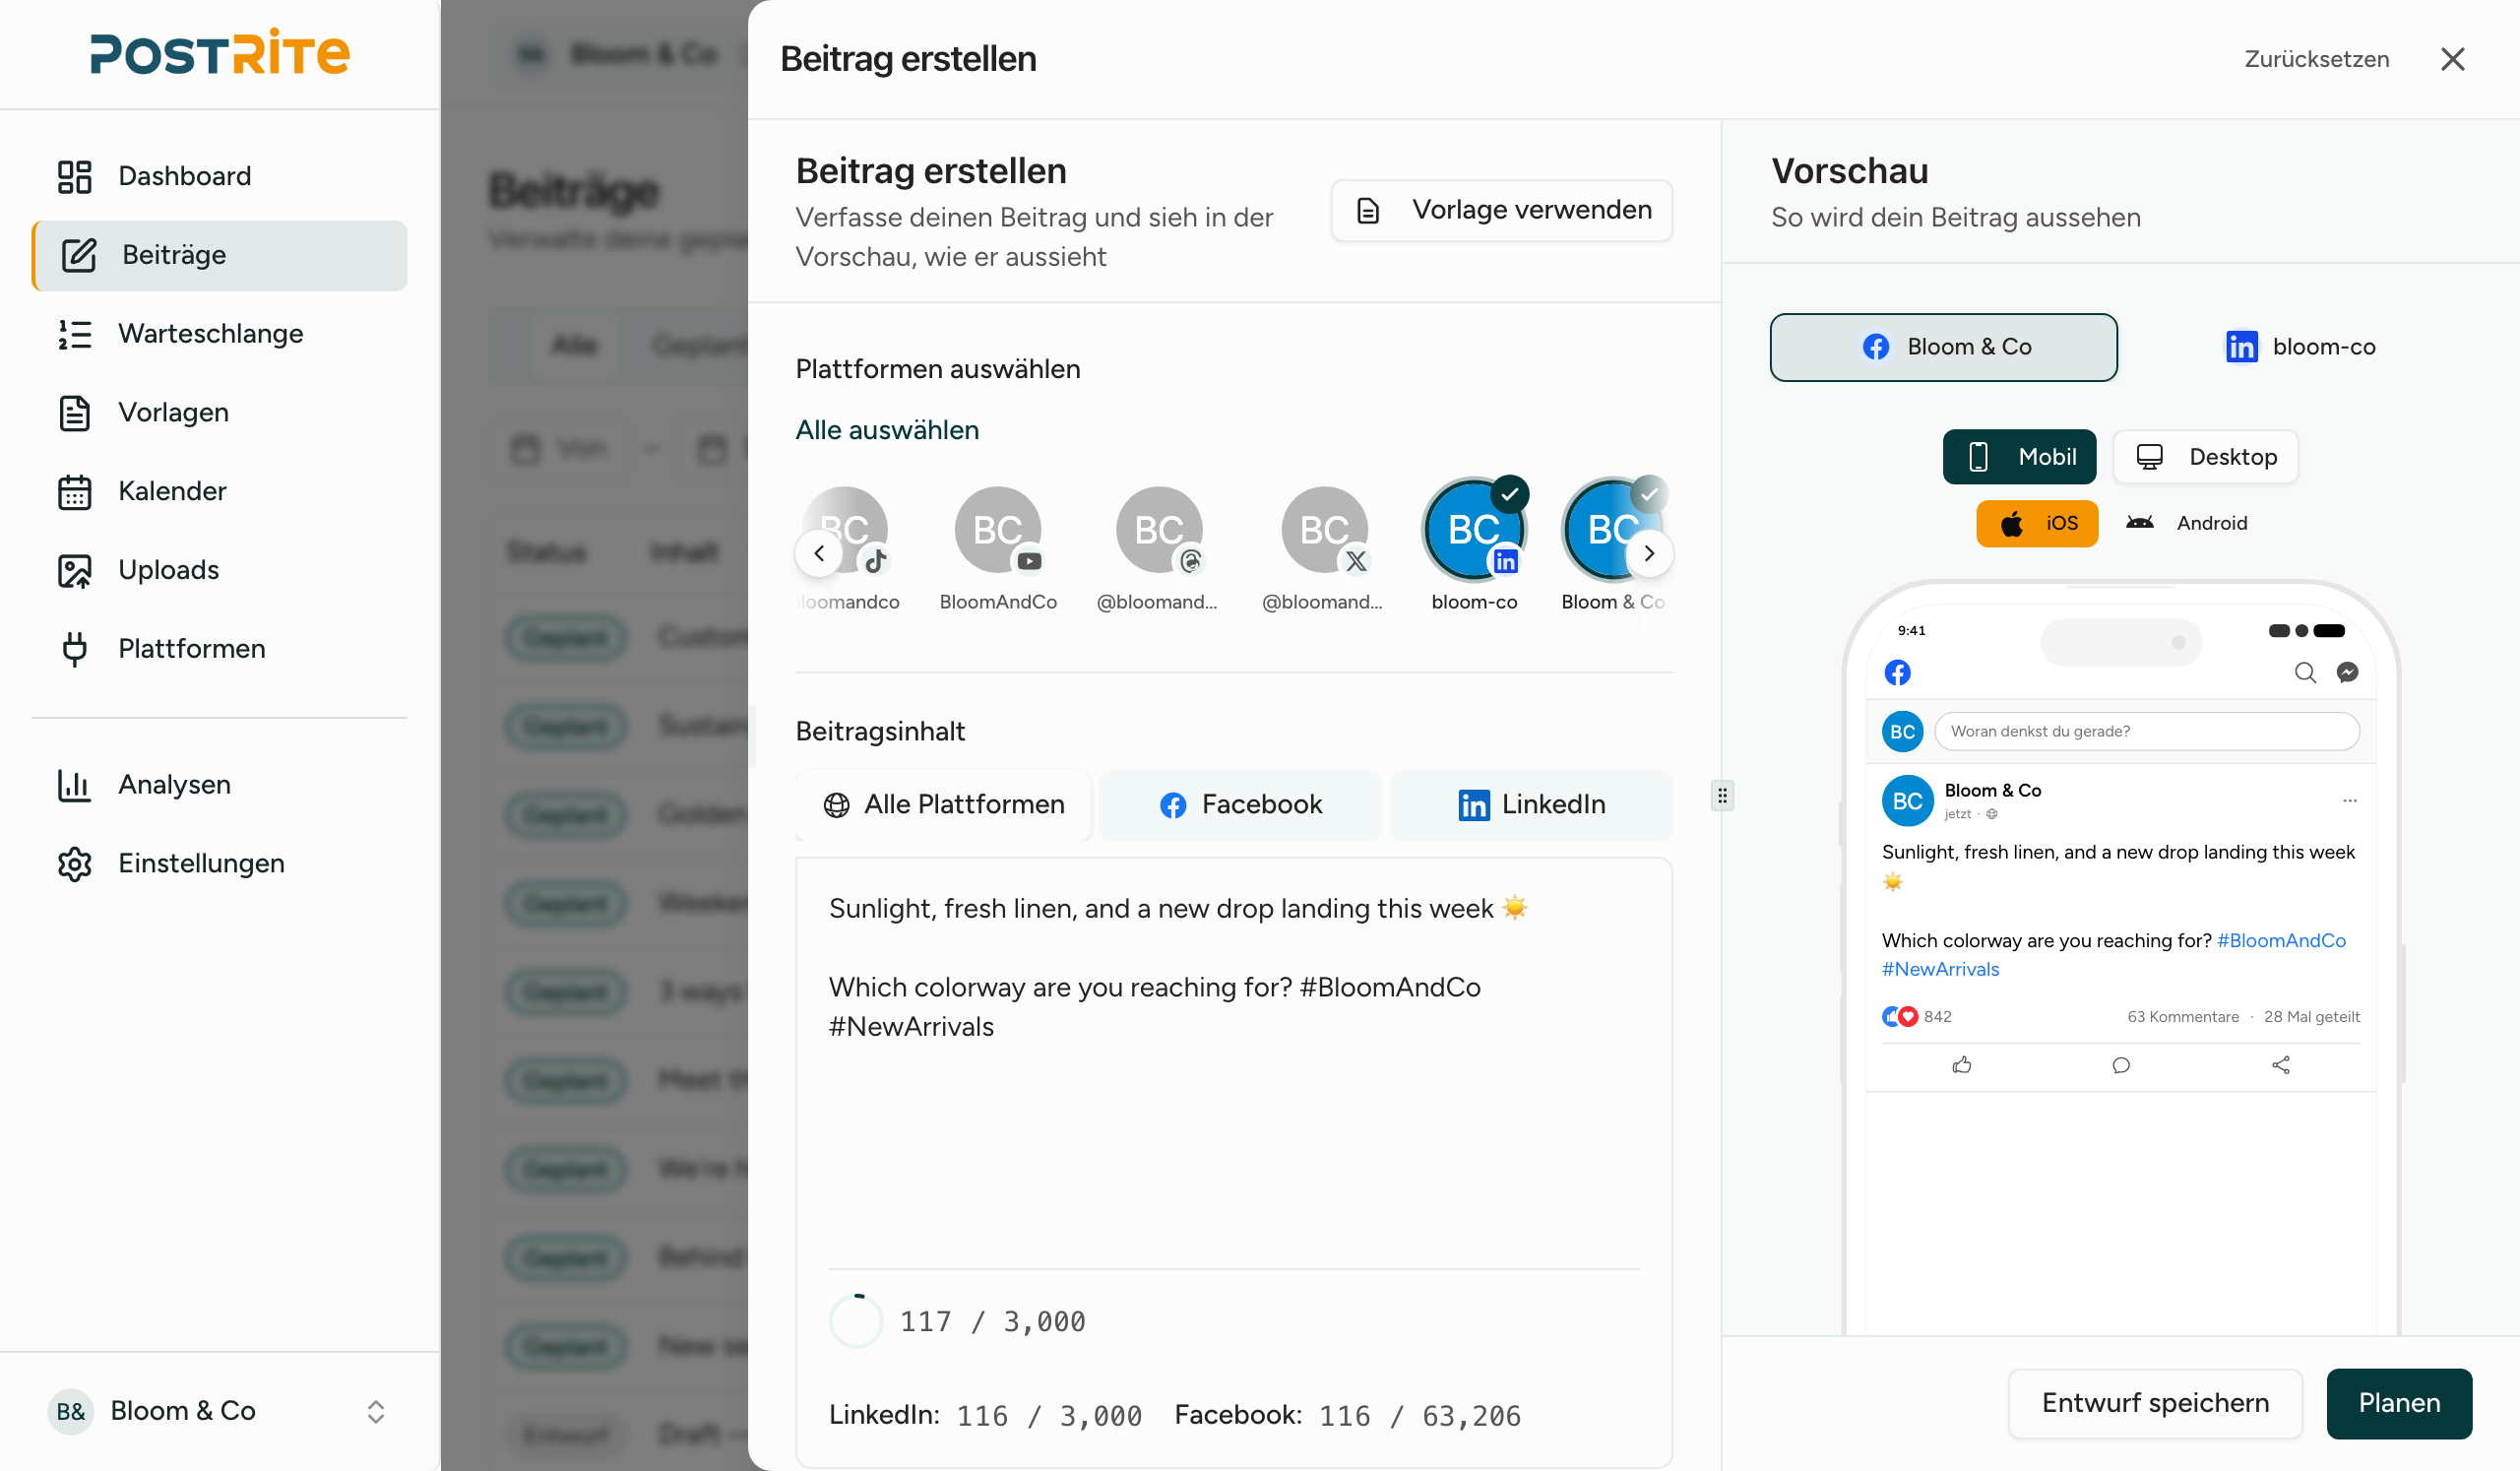Click the Analysen bar chart icon
The height and width of the screenshot is (1471, 2520).
tap(75, 785)
